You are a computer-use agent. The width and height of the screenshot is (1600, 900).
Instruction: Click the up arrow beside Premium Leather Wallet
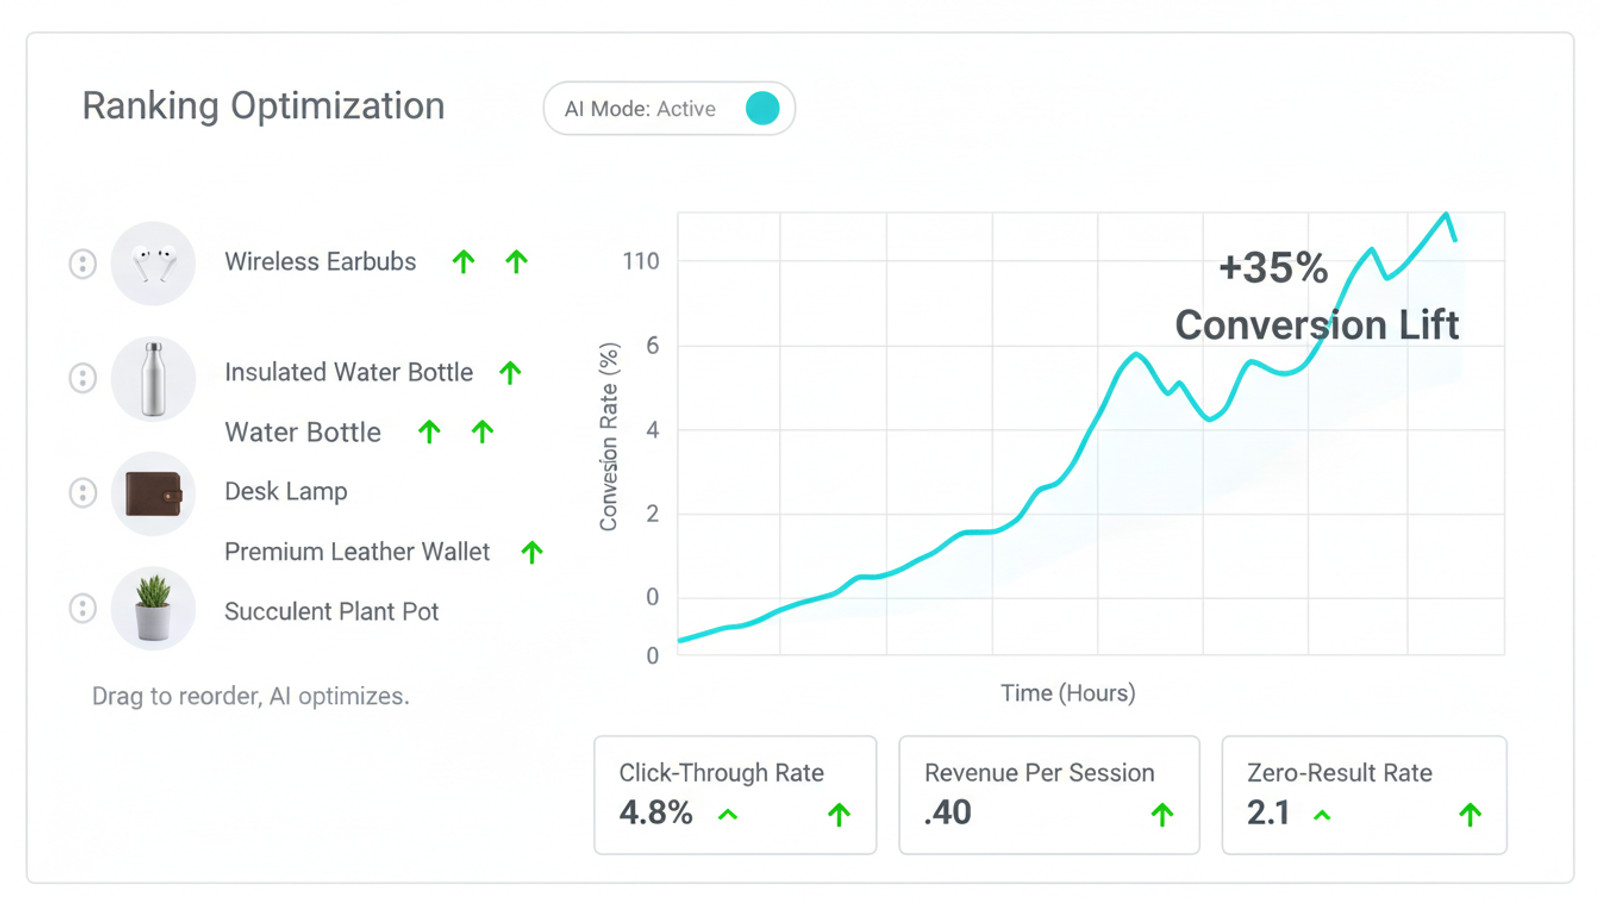click(532, 552)
